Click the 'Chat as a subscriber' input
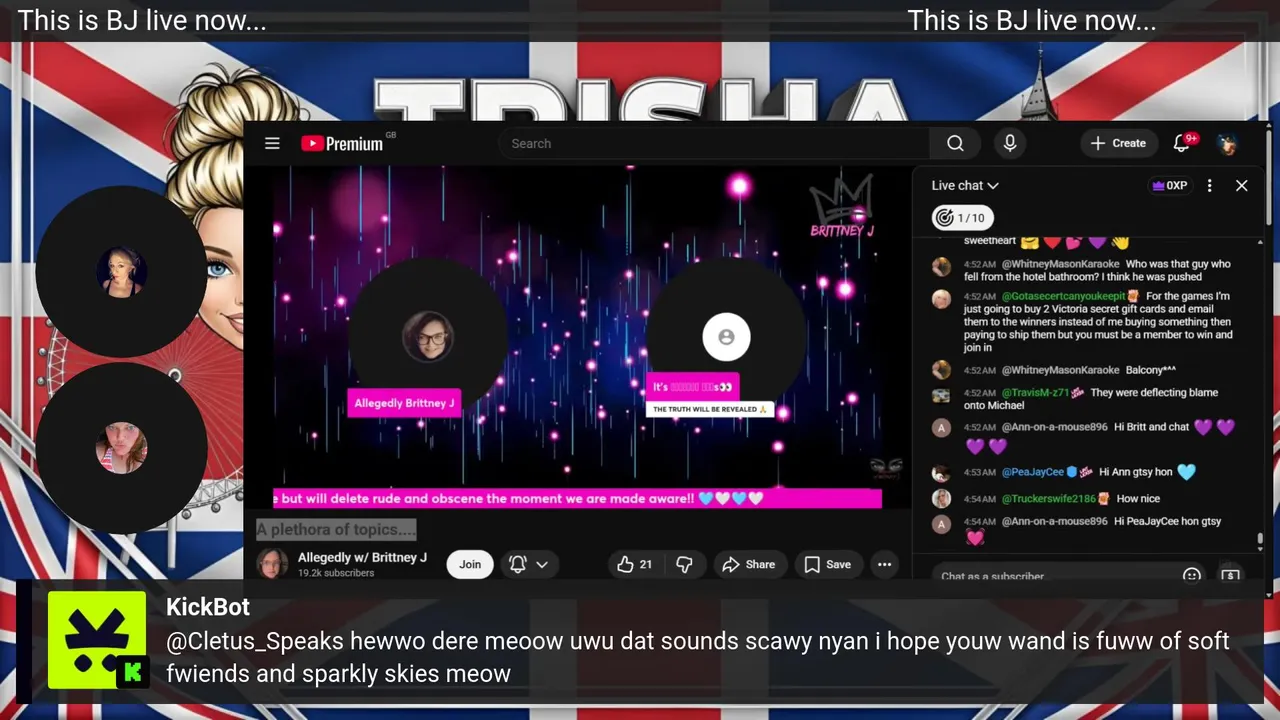 tap(1055, 575)
